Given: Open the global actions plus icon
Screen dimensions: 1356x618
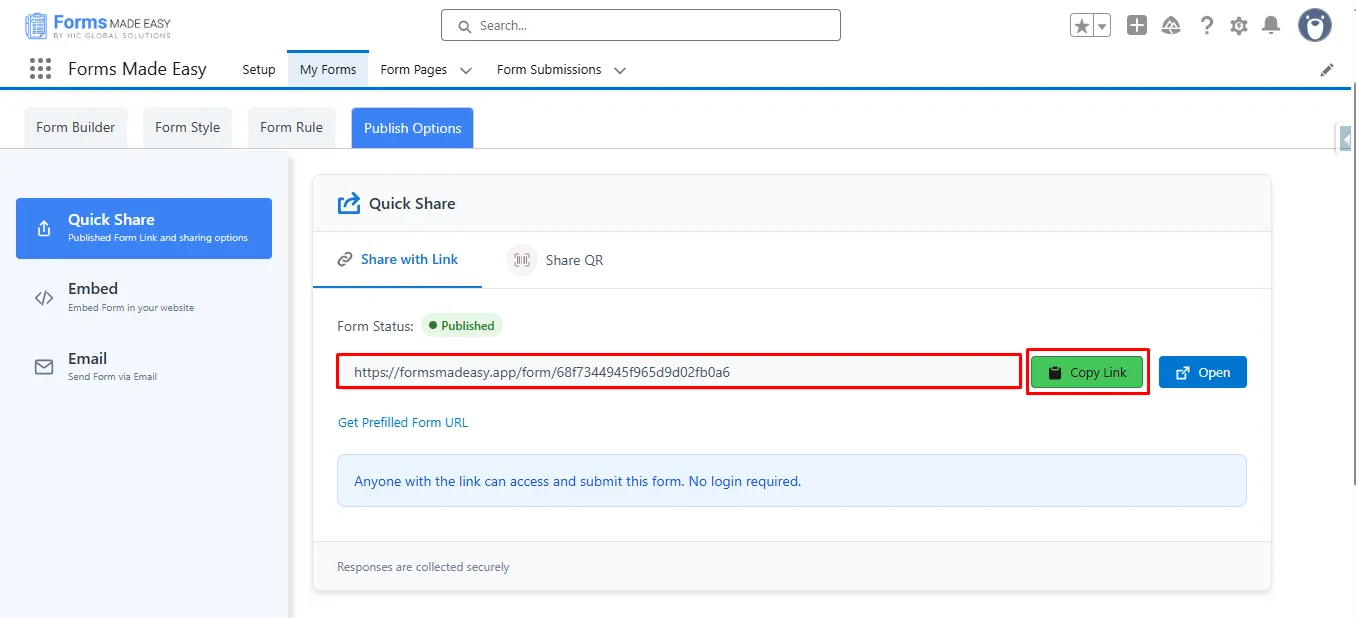Looking at the screenshot, I should point(1137,26).
